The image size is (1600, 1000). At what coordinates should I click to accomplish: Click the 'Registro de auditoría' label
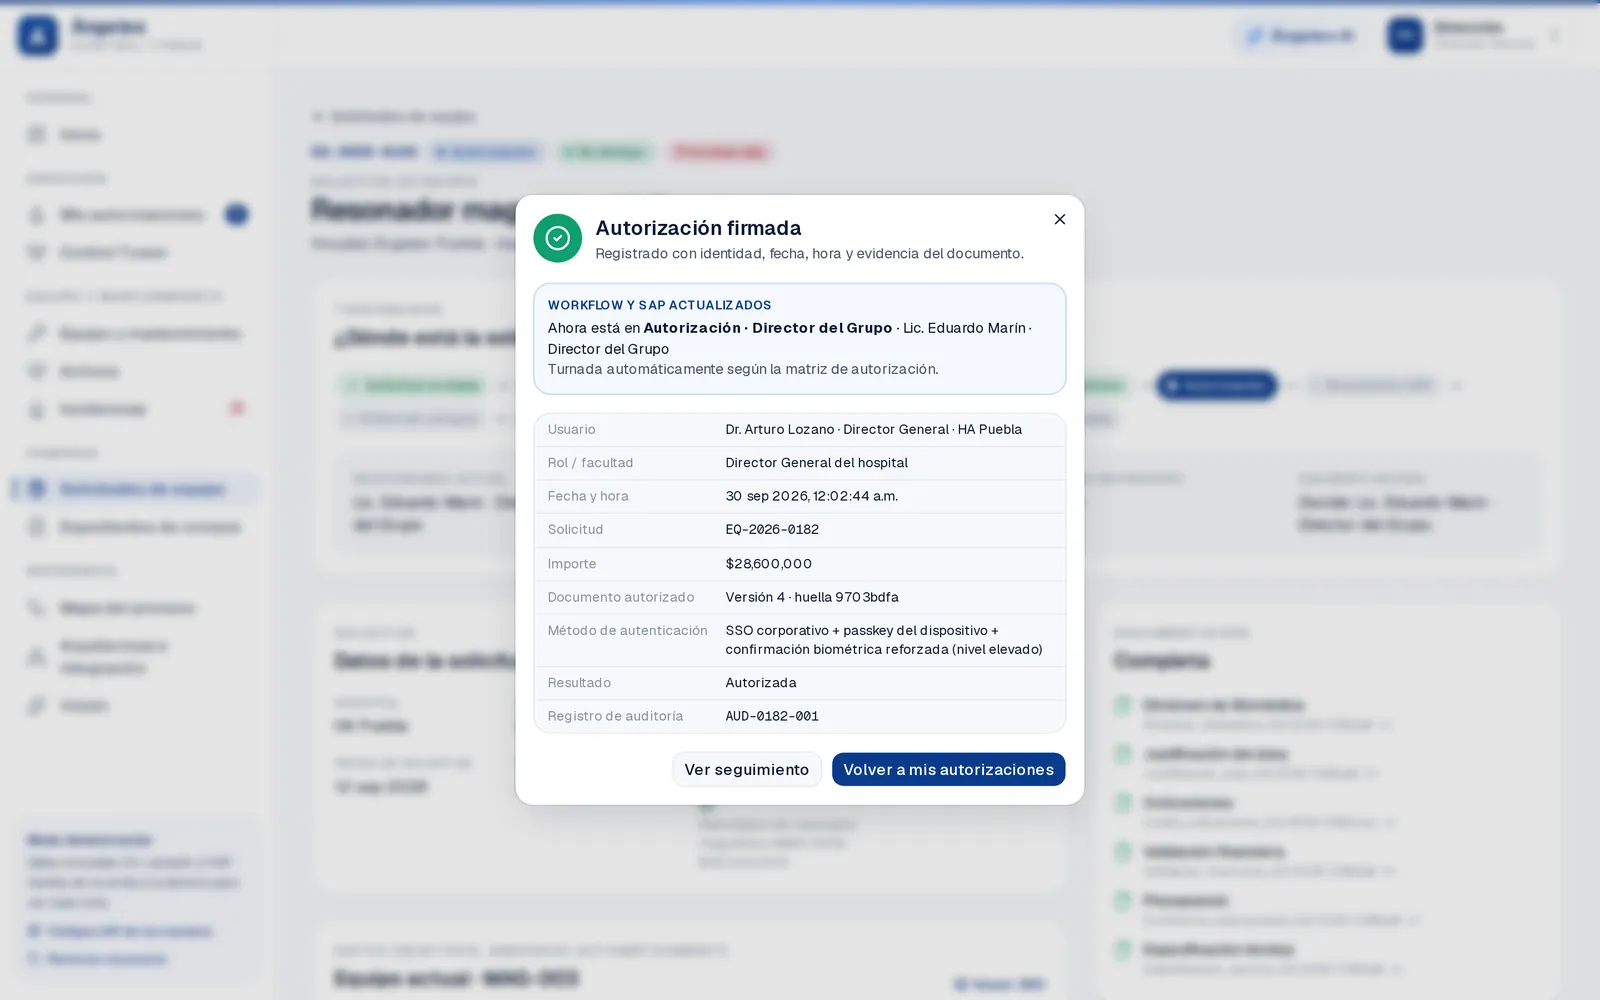[x=616, y=716]
